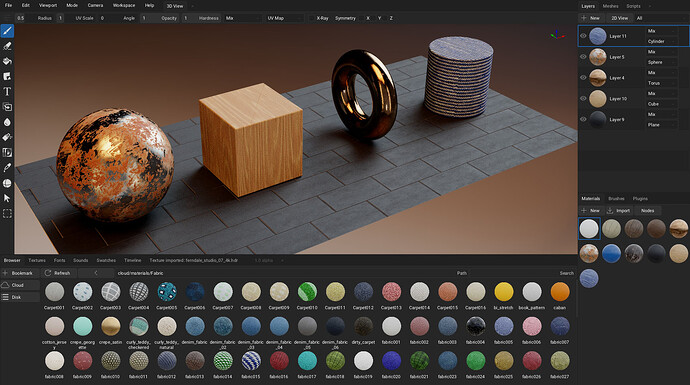Click the Bookmark button
Viewport: 690px width, 385px height.
[20, 273]
